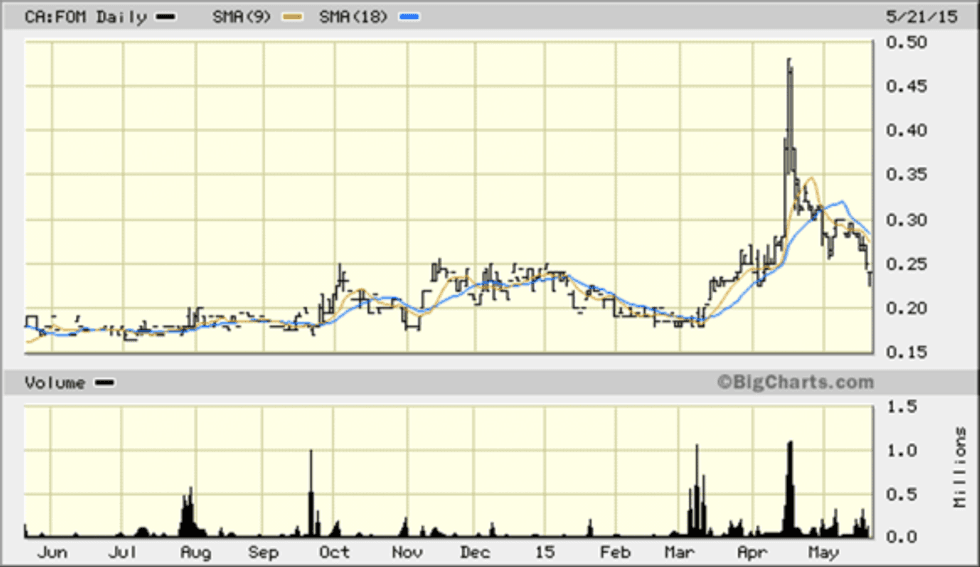Click the black Volume legend swatch
Screen dimensions: 980x567
[x=104, y=382]
